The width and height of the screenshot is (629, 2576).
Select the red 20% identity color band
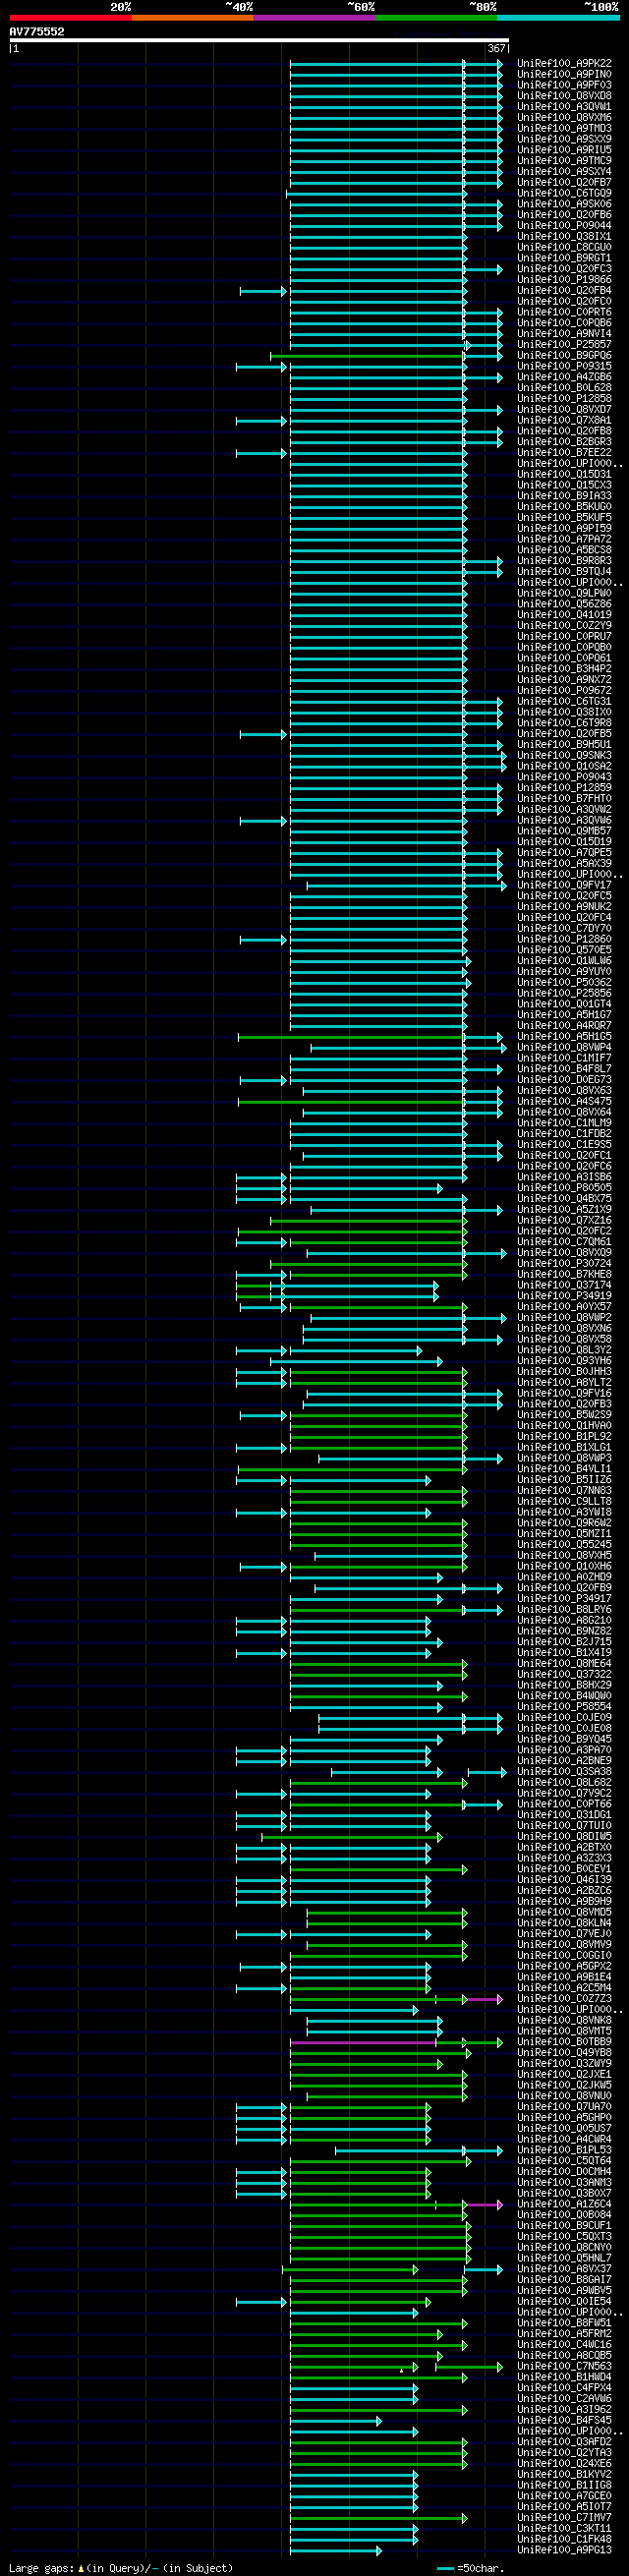(70, 17)
